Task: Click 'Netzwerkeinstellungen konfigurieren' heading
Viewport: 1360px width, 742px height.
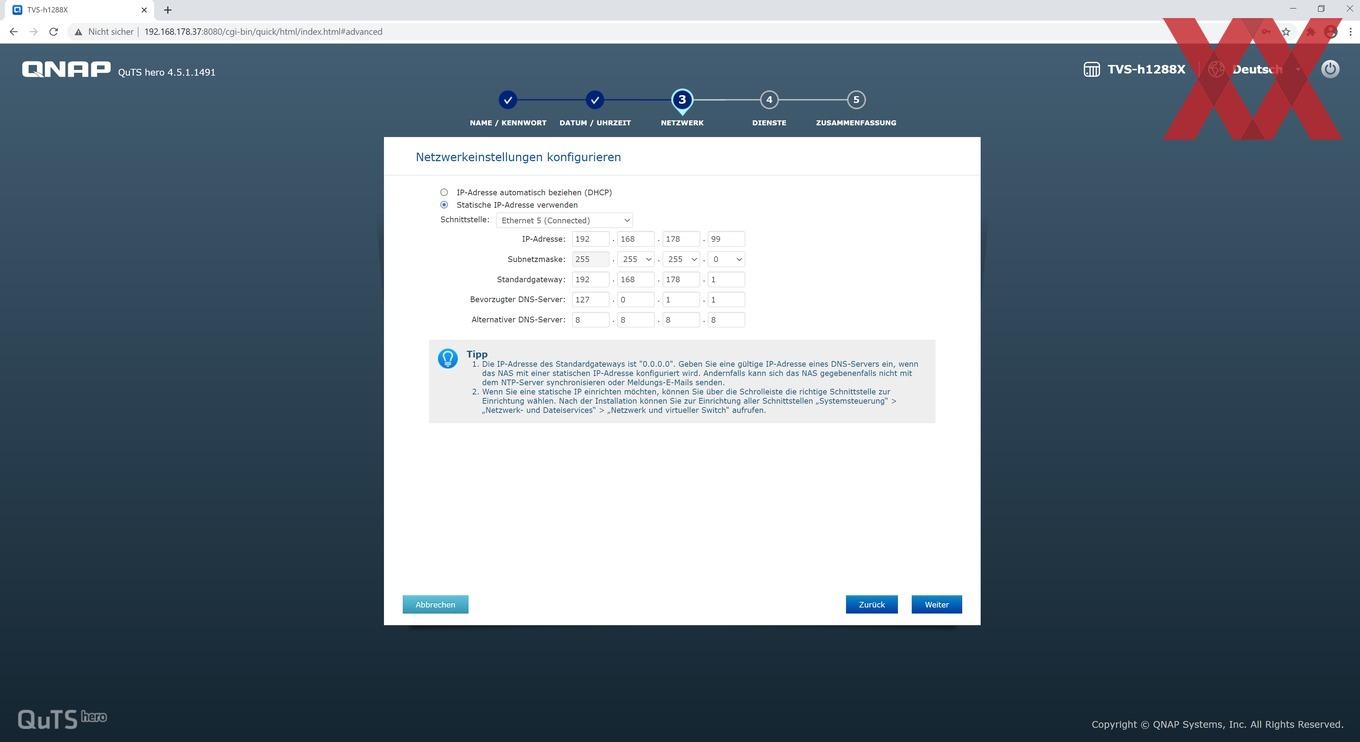Action: (x=518, y=157)
